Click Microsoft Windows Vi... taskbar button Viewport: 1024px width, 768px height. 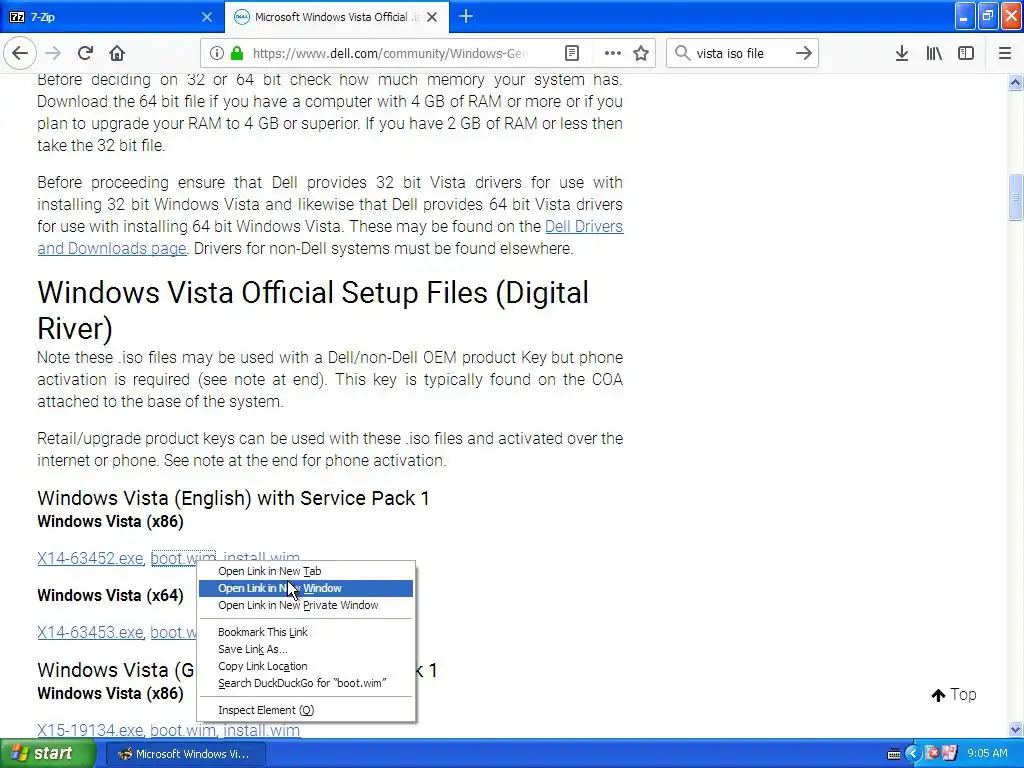click(x=184, y=754)
